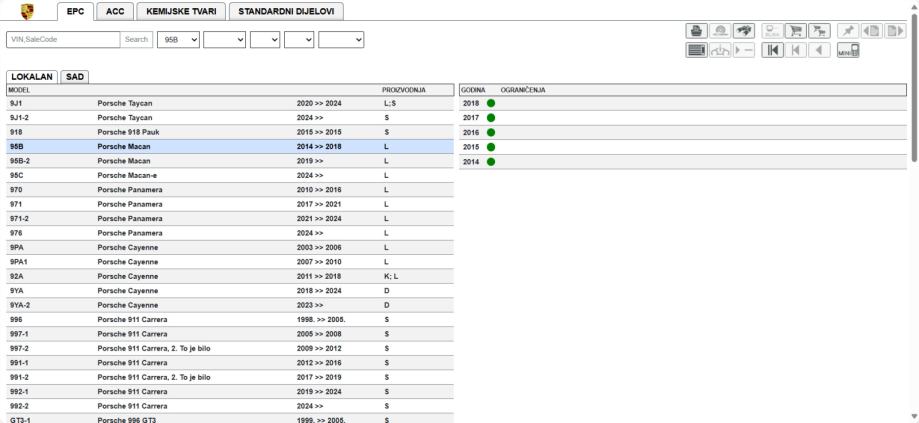
Task: Open the last dropdown in filter row
Action: [x=341, y=39]
